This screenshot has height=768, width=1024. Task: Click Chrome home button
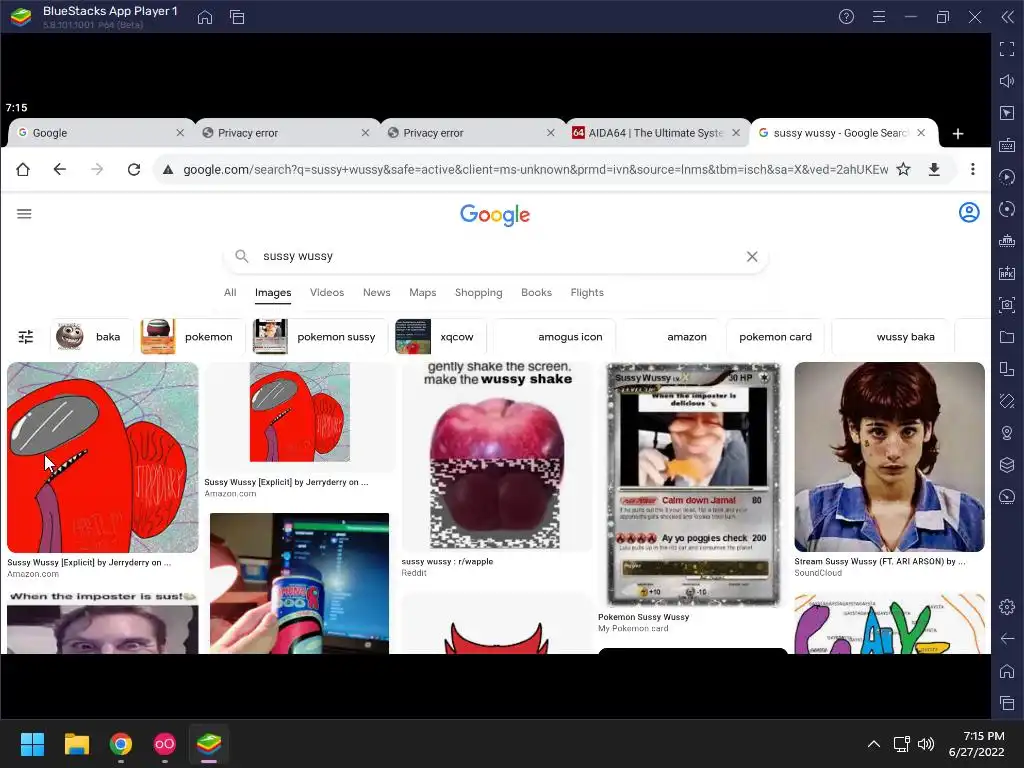[23, 170]
